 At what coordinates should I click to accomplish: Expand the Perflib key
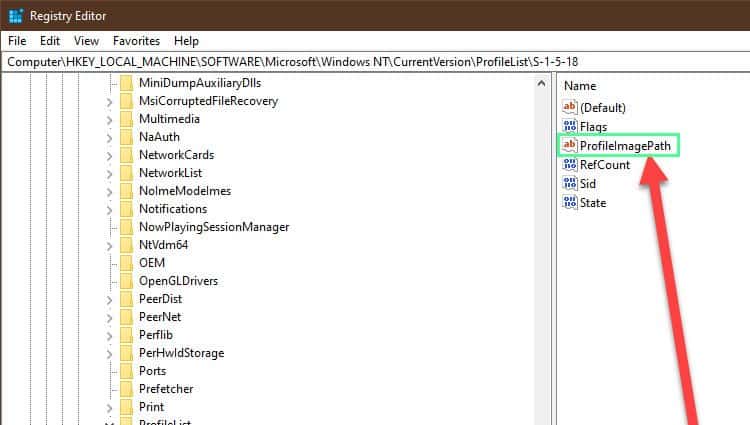[x=110, y=336]
